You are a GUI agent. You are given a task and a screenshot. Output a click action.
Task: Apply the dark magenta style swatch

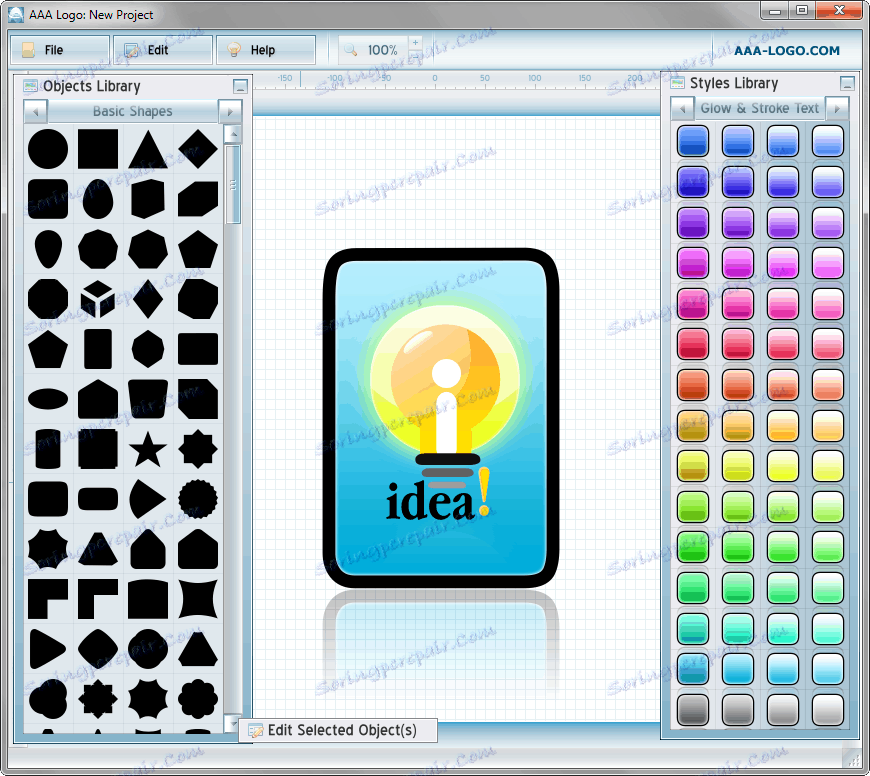(692, 263)
